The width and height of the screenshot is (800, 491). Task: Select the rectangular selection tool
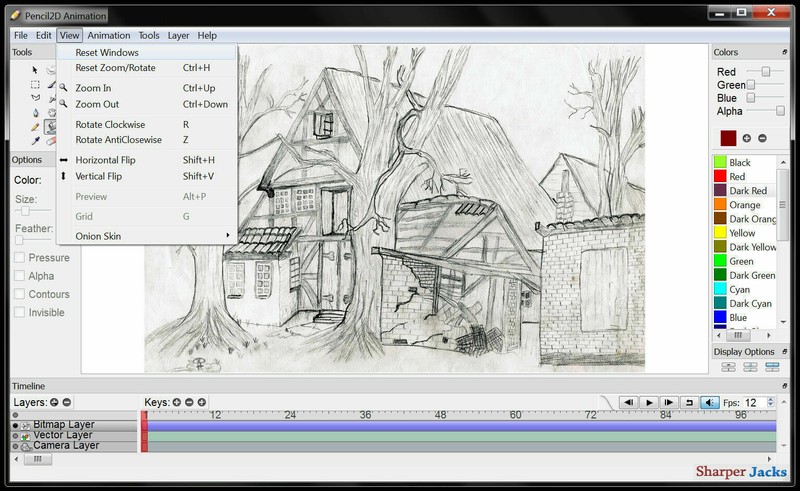tap(35, 84)
